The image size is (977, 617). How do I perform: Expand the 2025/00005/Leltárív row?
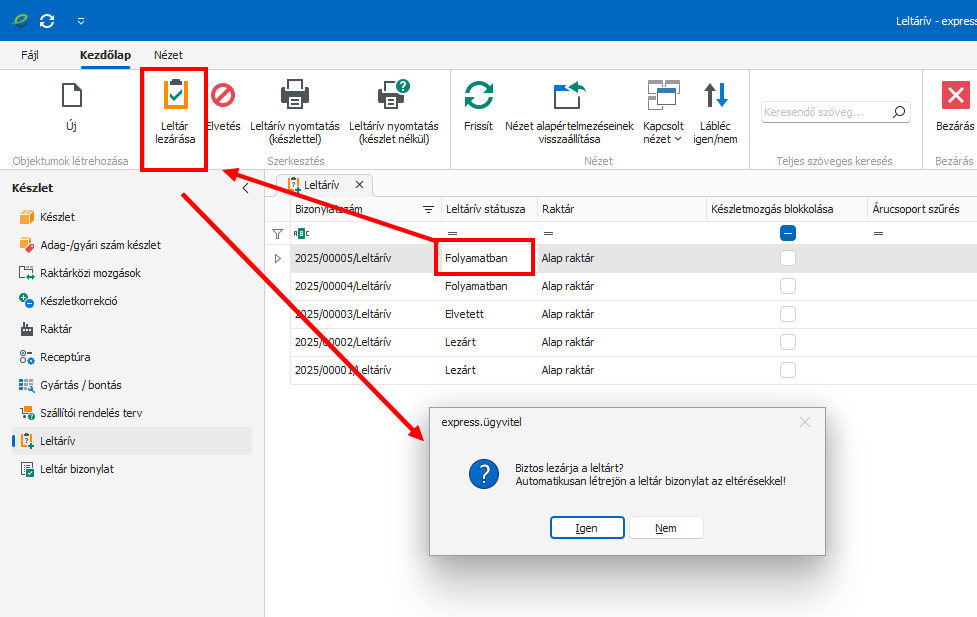[278, 258]
